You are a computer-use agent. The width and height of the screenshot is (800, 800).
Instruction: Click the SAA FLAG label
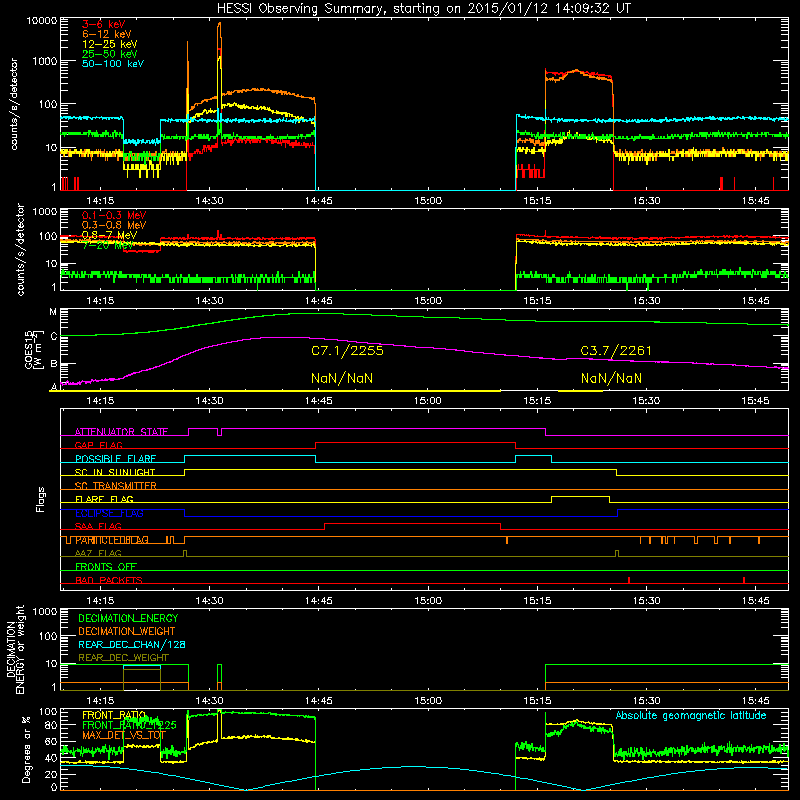point(98,526)
